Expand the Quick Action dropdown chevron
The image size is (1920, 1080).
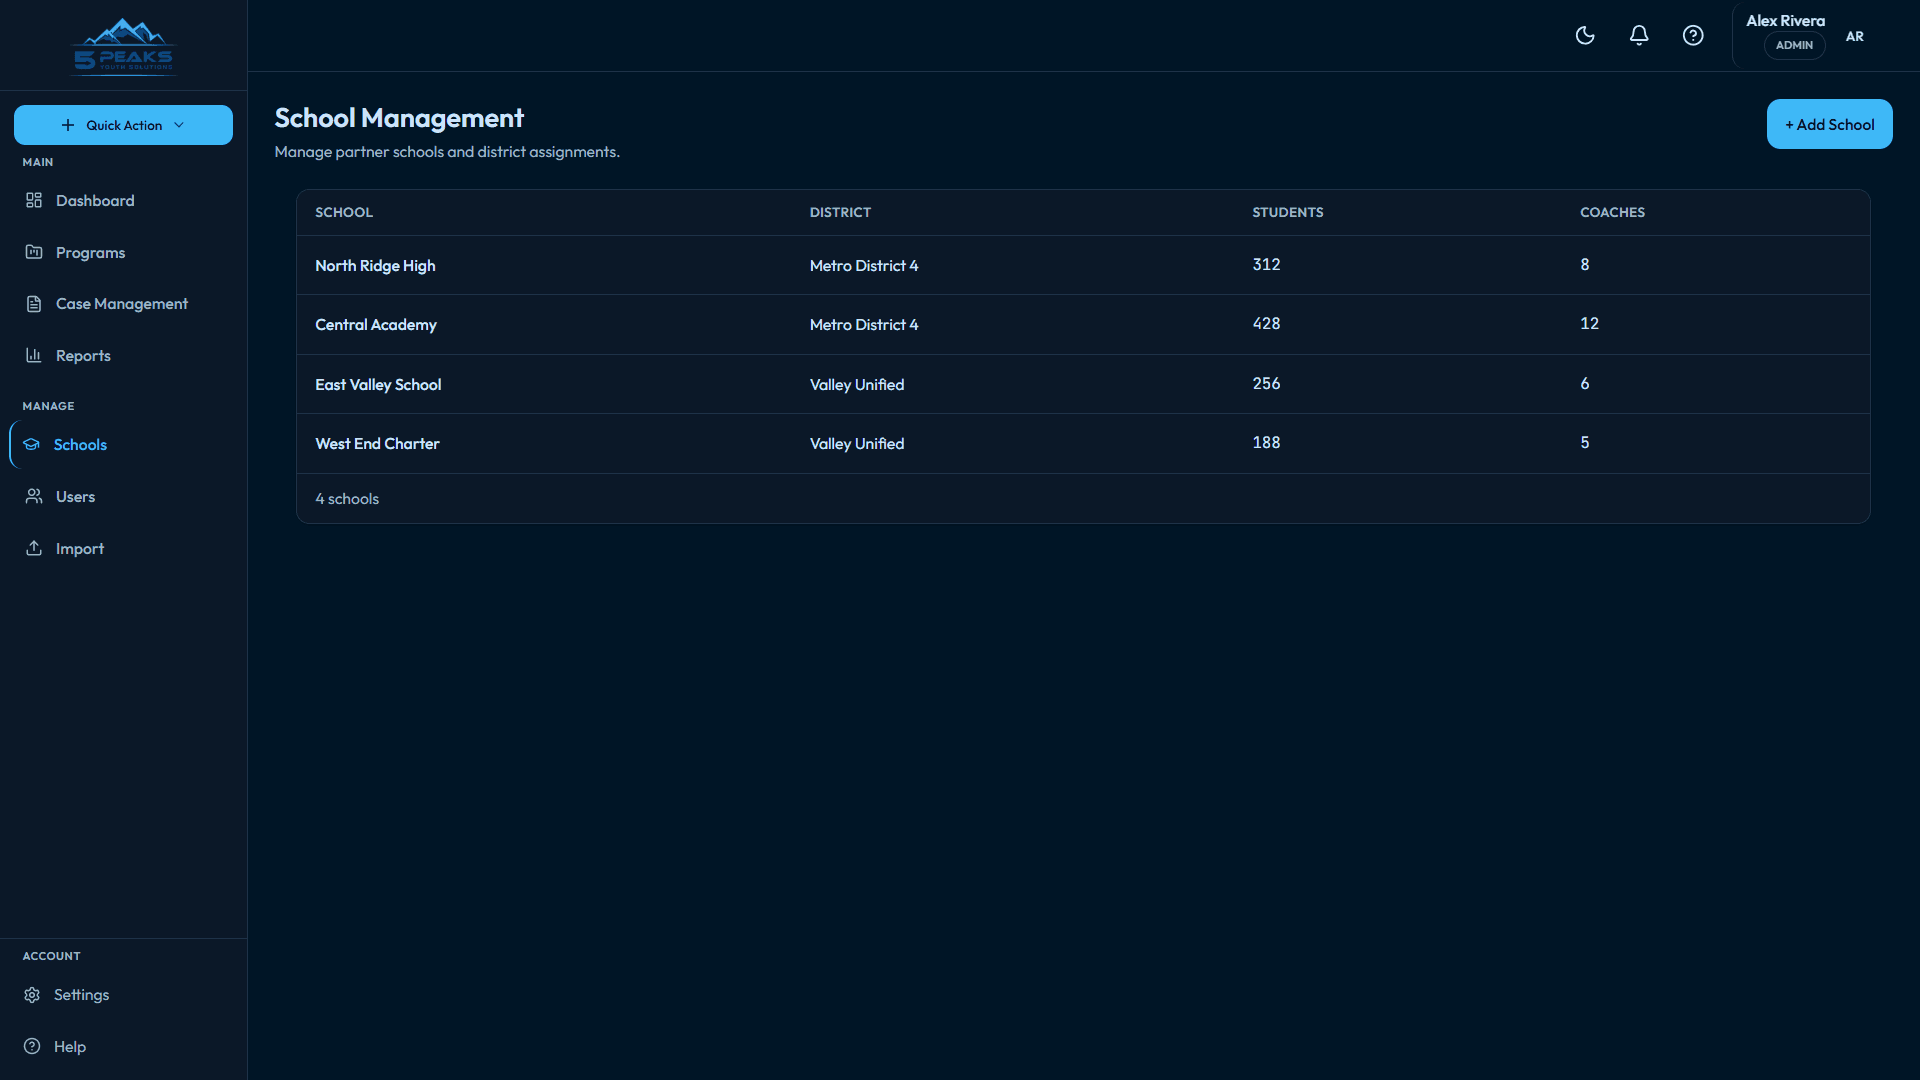click(x=179, y=125)
